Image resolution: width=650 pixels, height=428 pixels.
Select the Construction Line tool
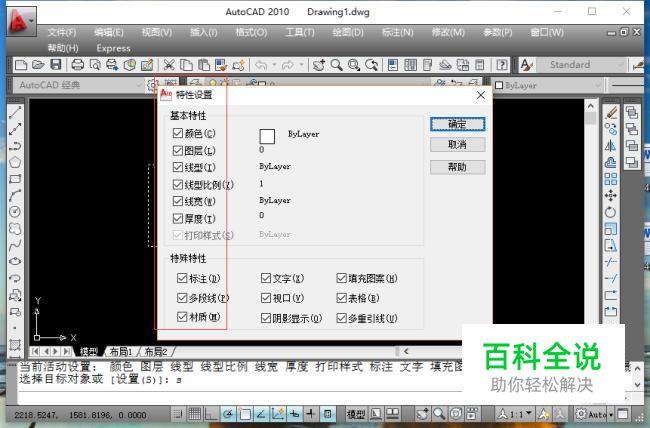click(15, 129)
